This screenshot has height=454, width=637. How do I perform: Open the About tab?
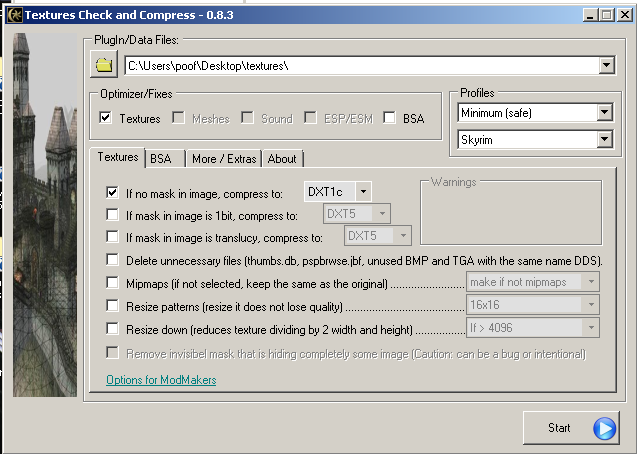282,159
